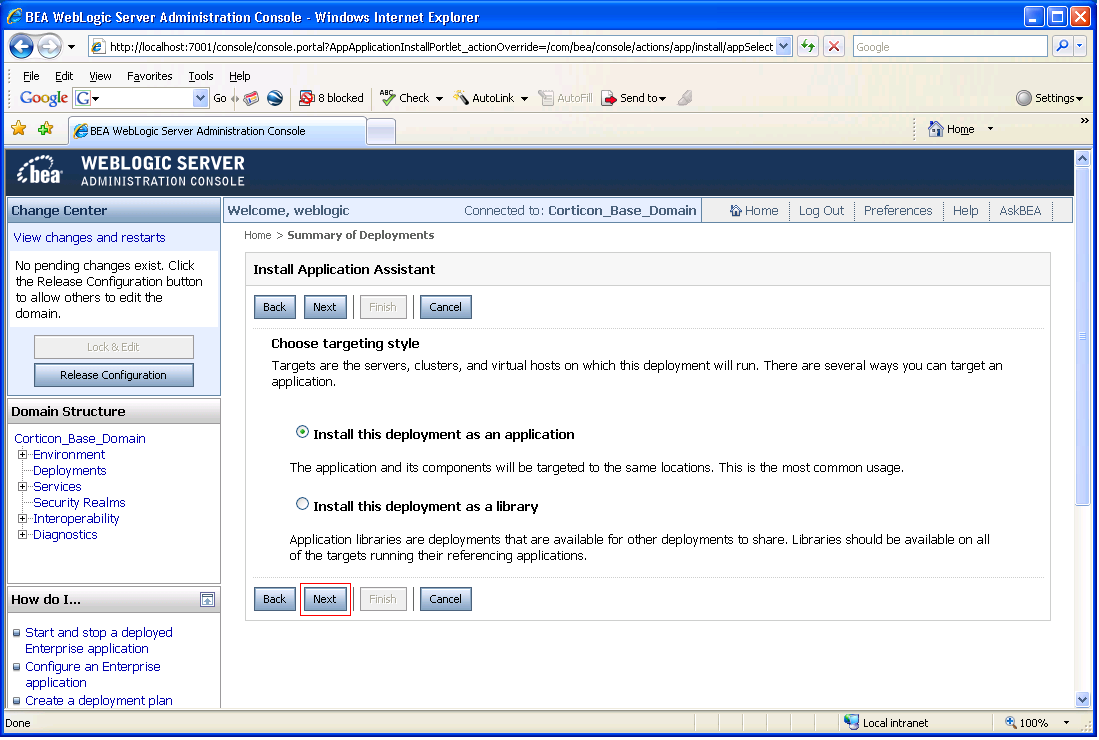Expand the Environment tree node

point(22,455)
